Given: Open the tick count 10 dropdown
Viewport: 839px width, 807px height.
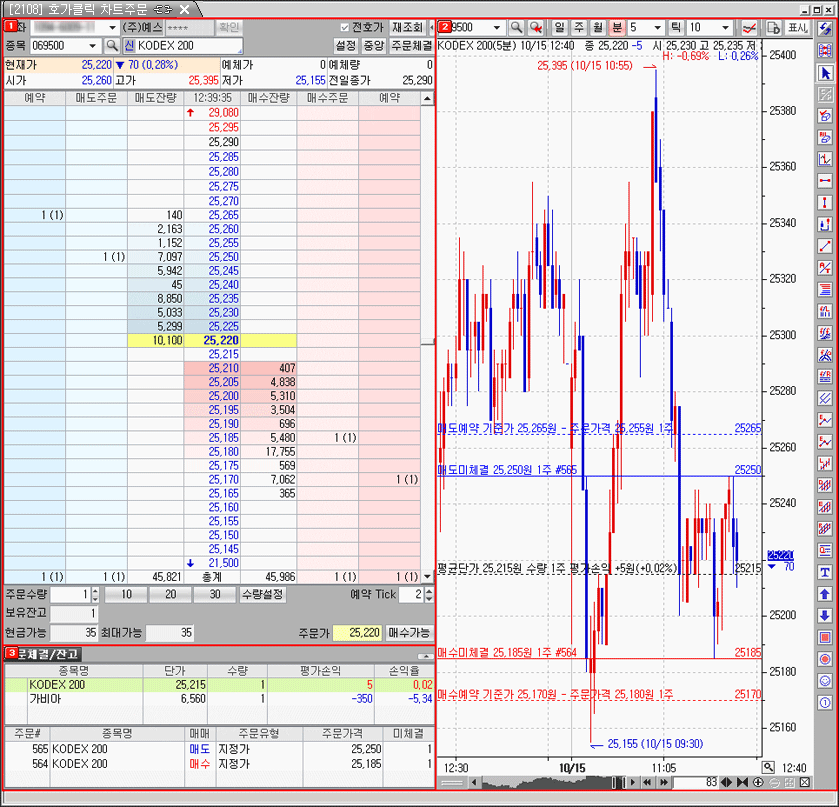Looking at the screenshot, I should pyautogui.click(x=723, y=28).
